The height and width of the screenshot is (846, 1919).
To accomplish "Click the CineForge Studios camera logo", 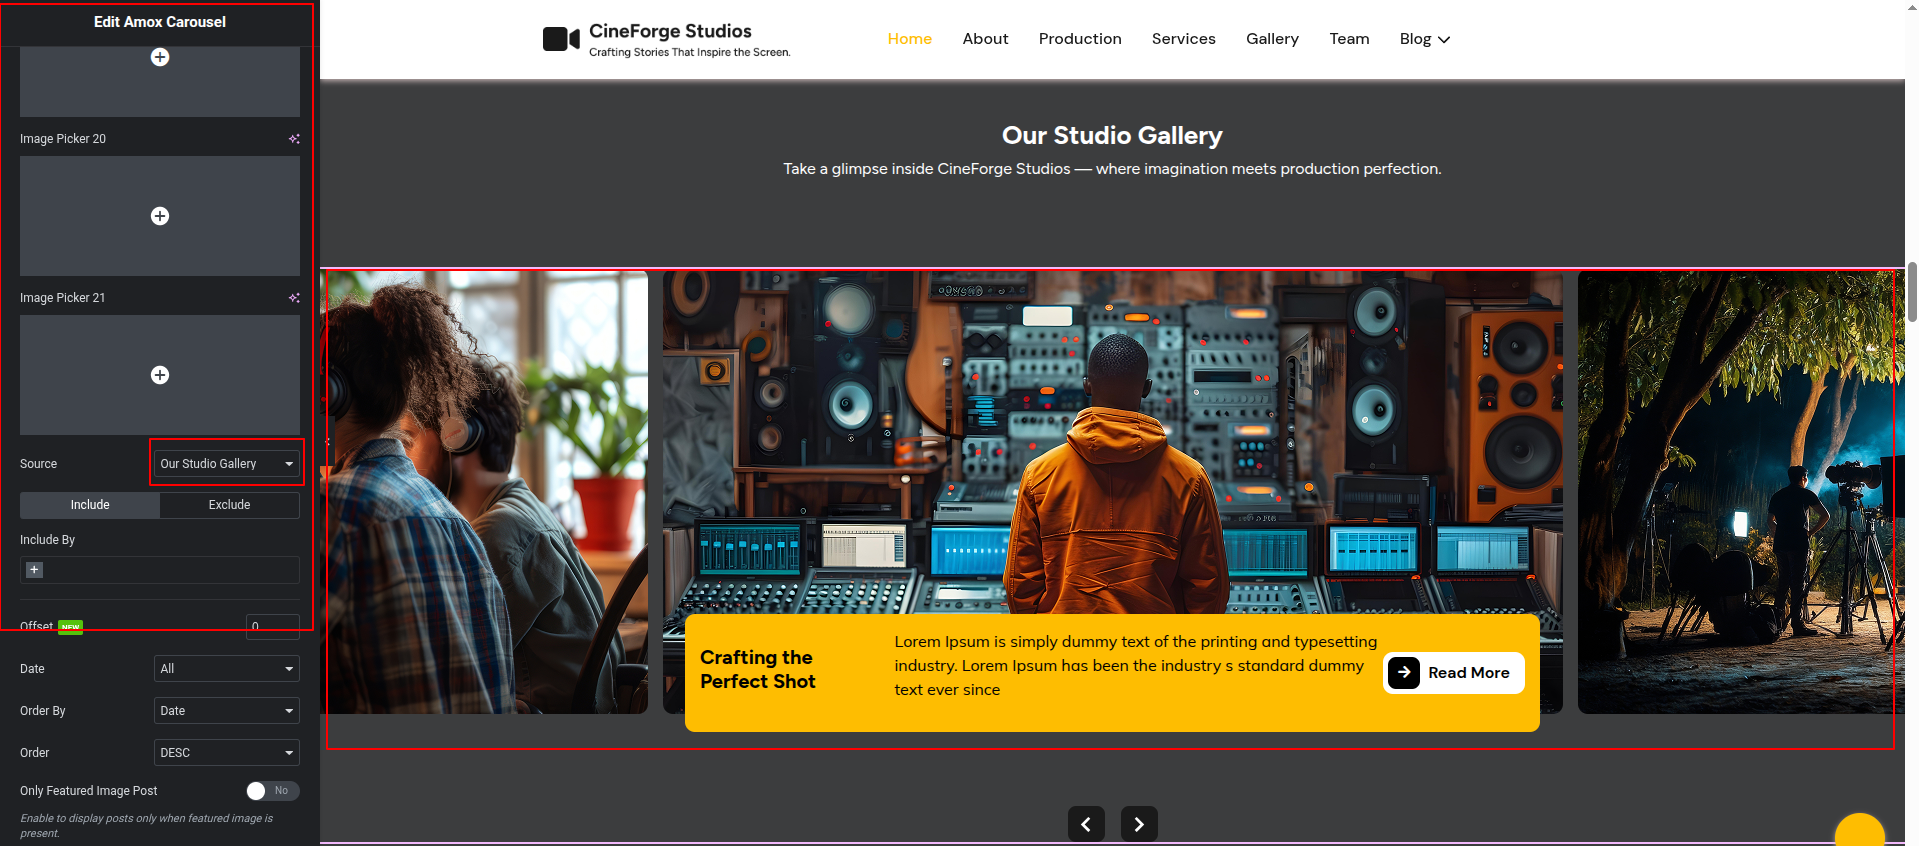I will [561, 39].
